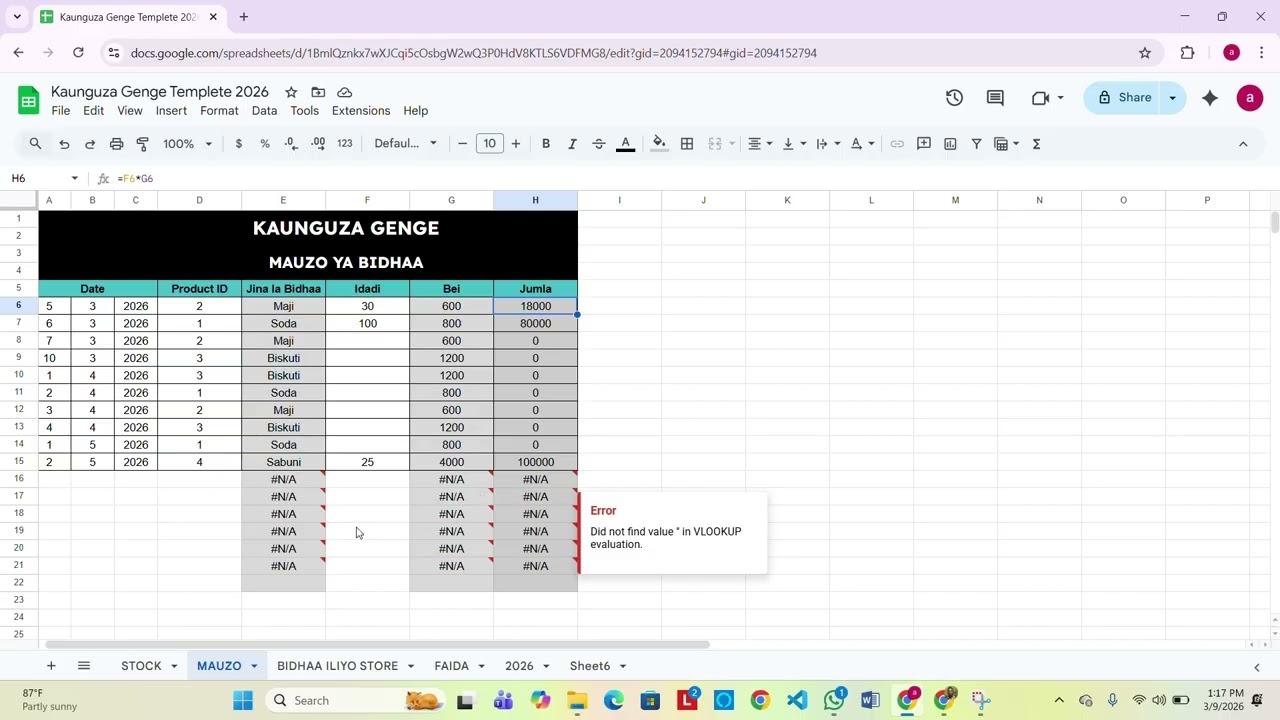Click the Undo icon in toolbar

click(x=64, y=144)
